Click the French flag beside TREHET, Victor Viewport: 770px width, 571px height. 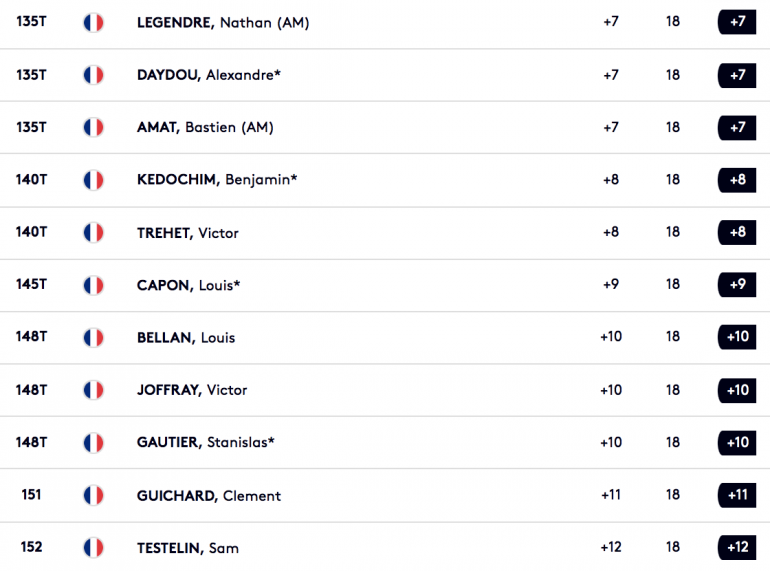[93, 233]
